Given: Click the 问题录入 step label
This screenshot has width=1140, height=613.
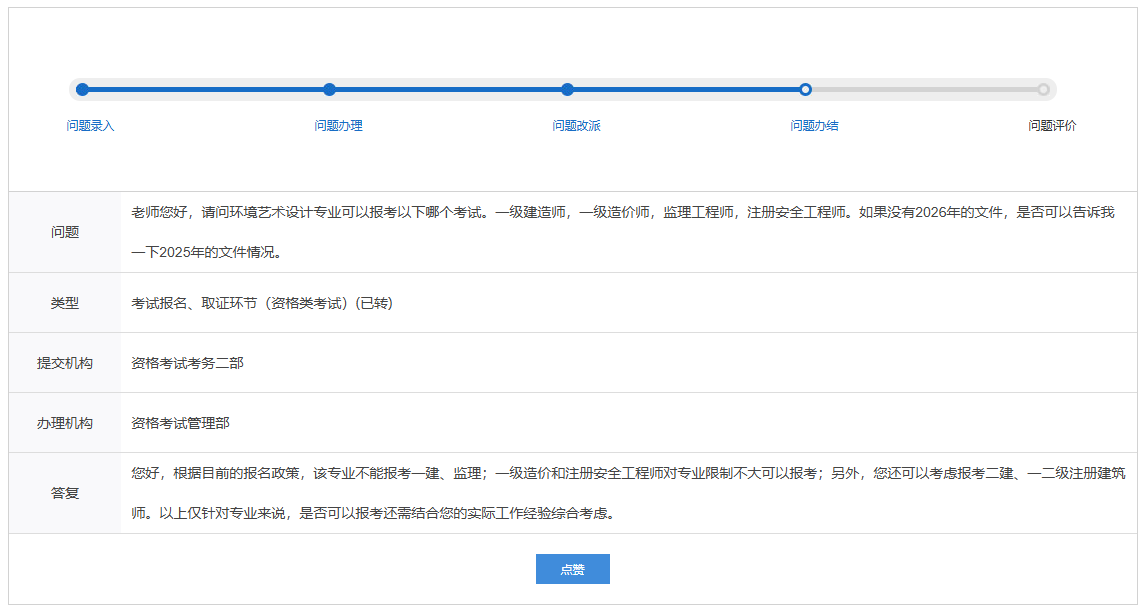Looking at the screenshot, I should 90,126.
